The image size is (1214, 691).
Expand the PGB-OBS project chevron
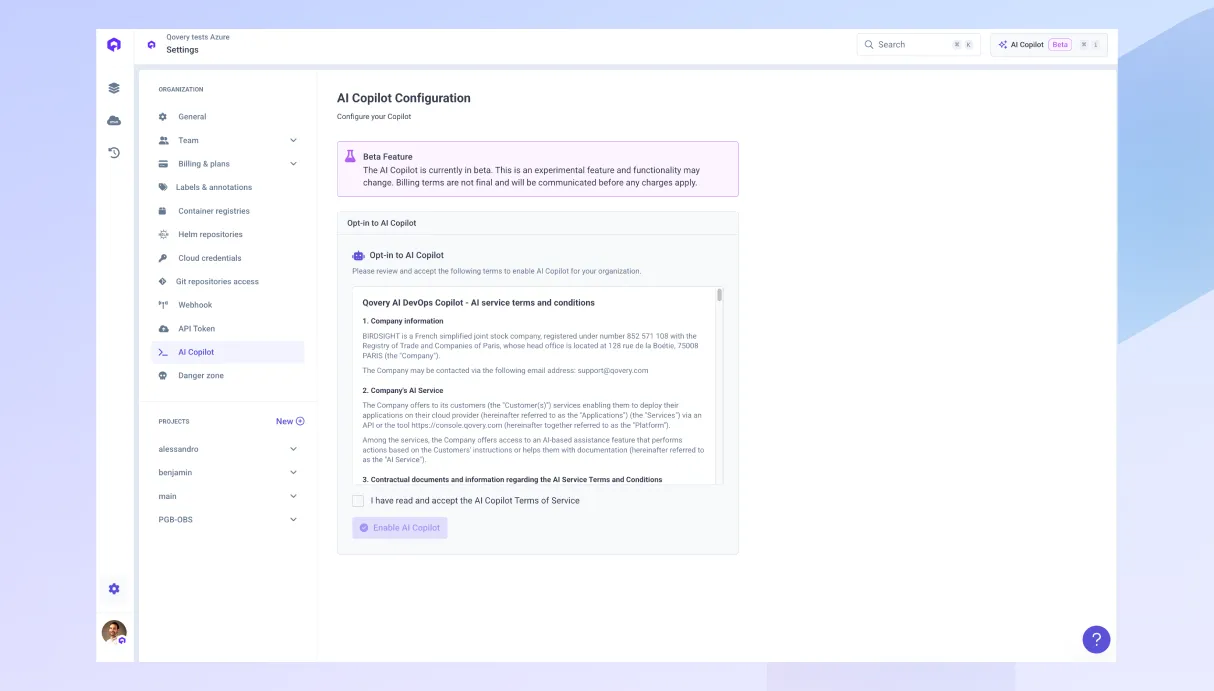pyautogui.click(x=293, y=519)
